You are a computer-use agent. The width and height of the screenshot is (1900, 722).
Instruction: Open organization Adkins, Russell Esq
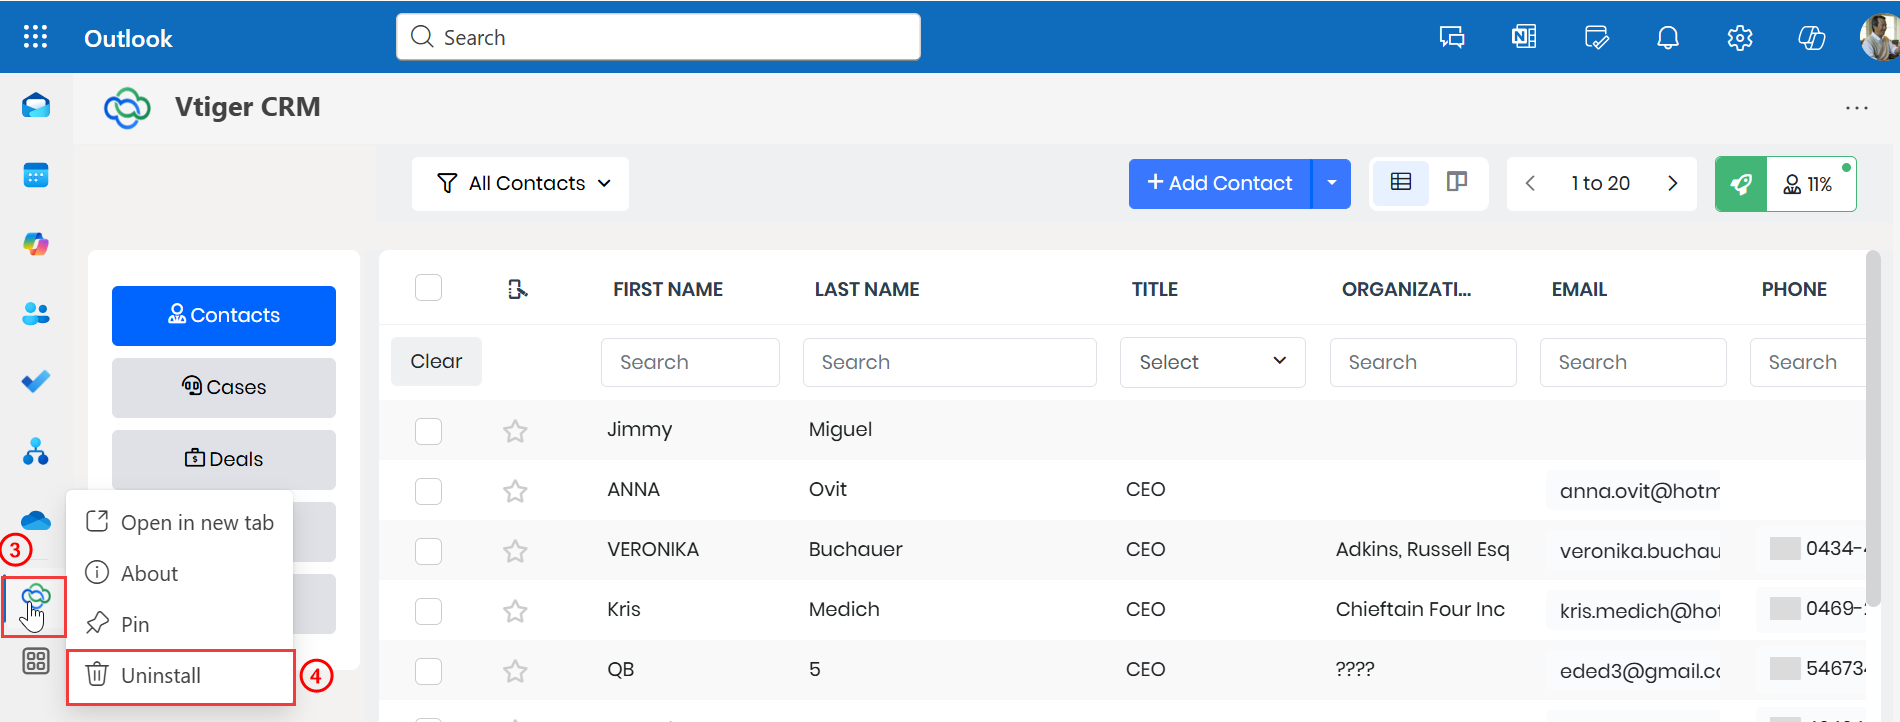1422,549
